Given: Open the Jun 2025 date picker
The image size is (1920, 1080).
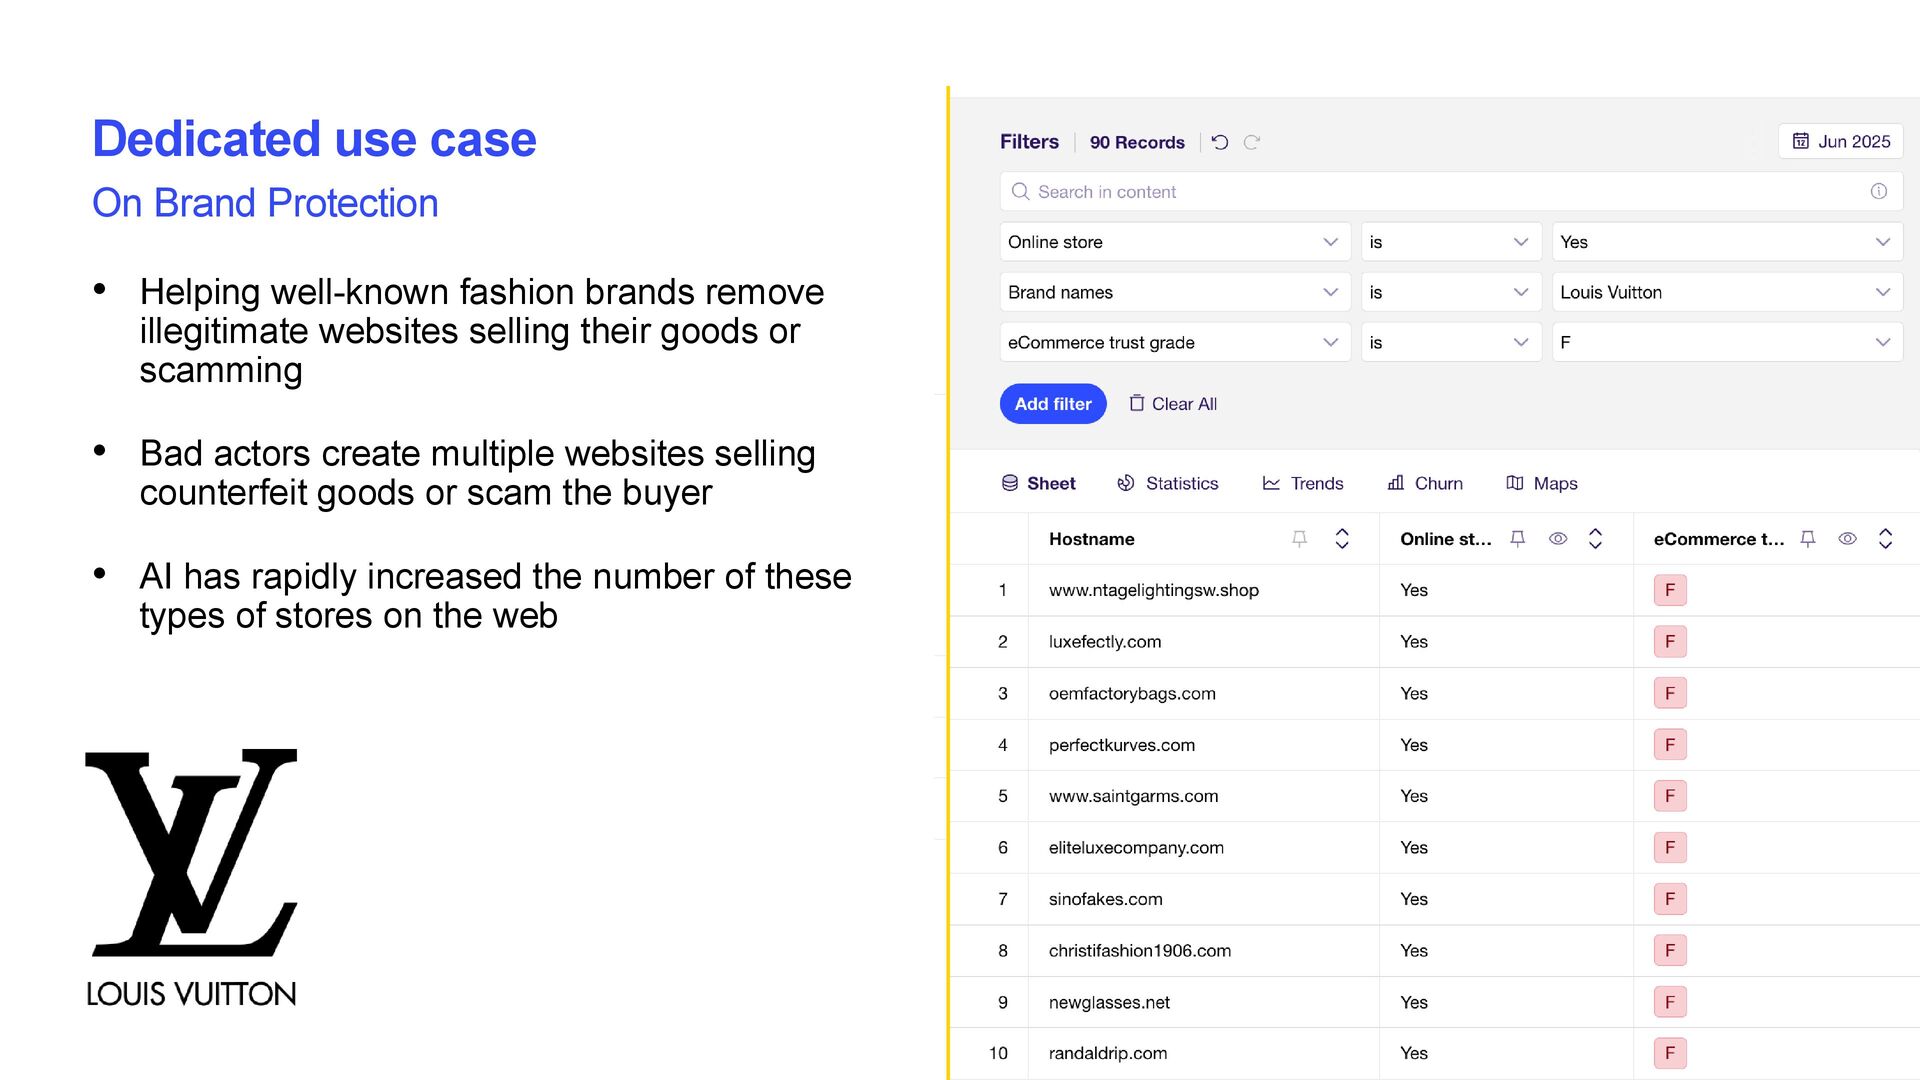Looking at the screenshot, I should click(x=1840, y=141).
